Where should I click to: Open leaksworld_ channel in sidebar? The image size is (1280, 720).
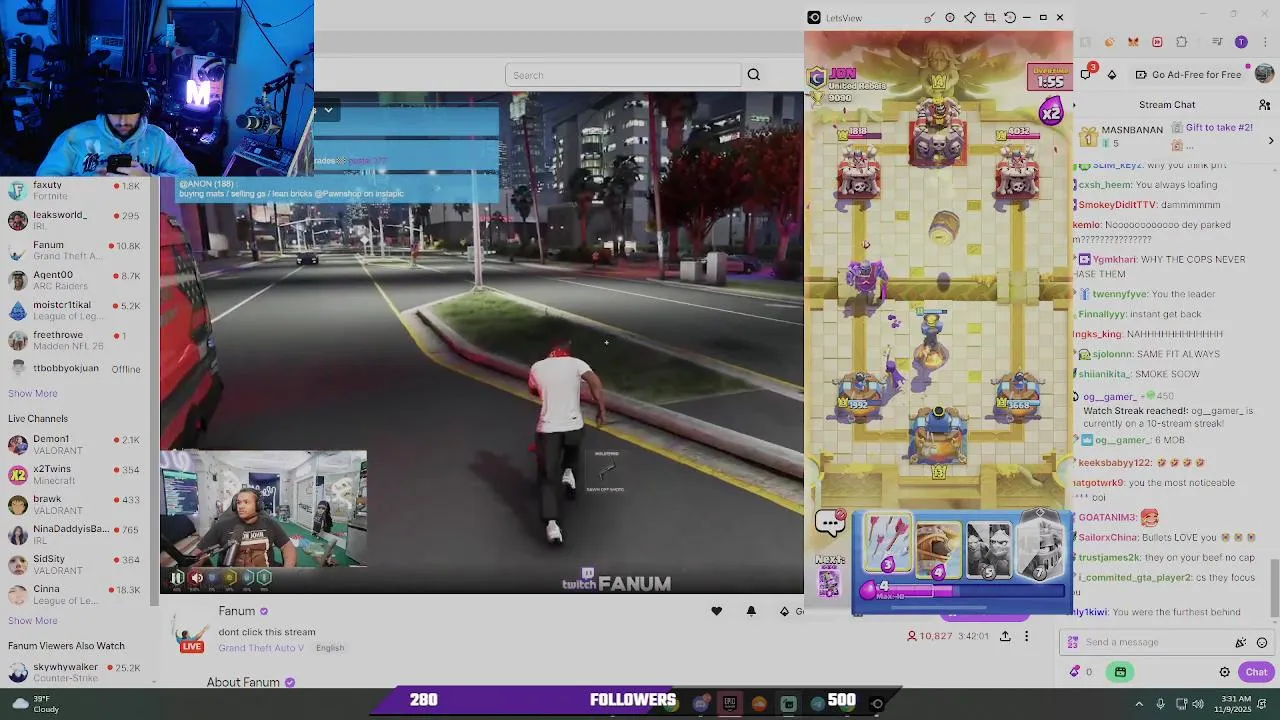click(x=76, y=220)
